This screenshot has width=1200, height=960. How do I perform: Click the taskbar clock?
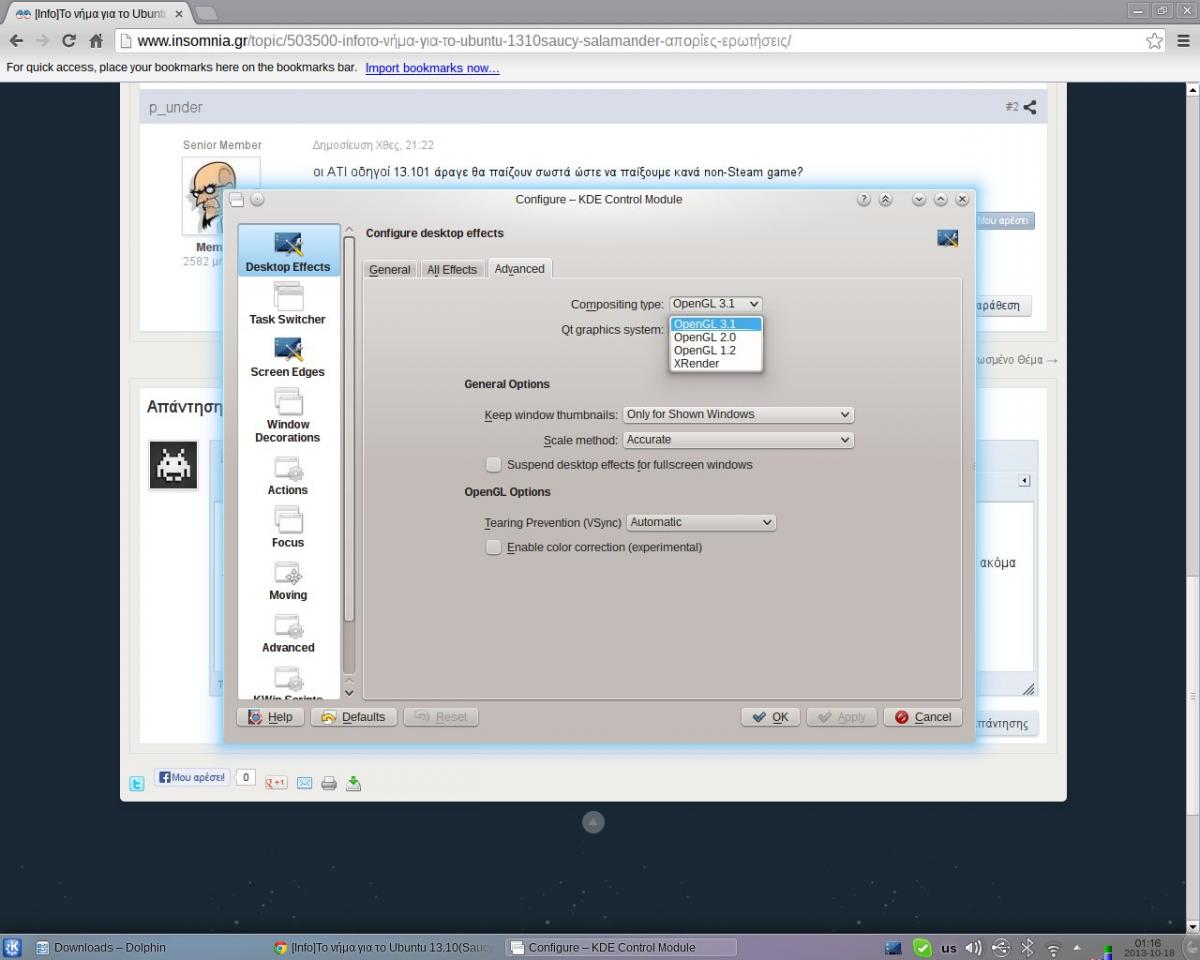pos(1148,947)
